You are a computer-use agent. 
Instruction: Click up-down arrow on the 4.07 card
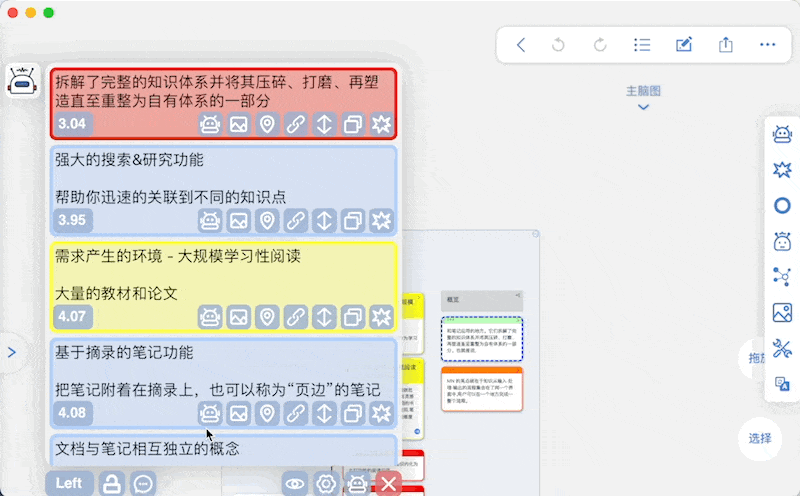[324, 317]
